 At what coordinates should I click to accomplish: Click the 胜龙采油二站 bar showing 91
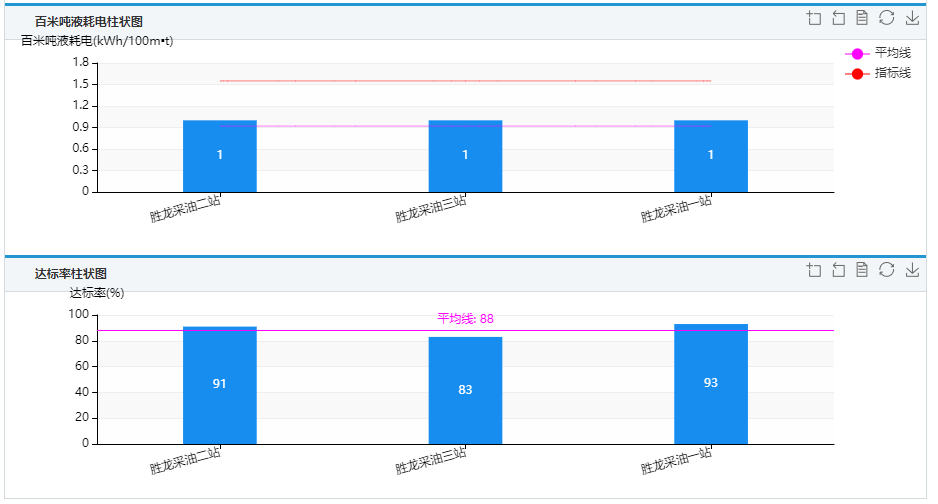pyautogui.click(x=220, y=385)
